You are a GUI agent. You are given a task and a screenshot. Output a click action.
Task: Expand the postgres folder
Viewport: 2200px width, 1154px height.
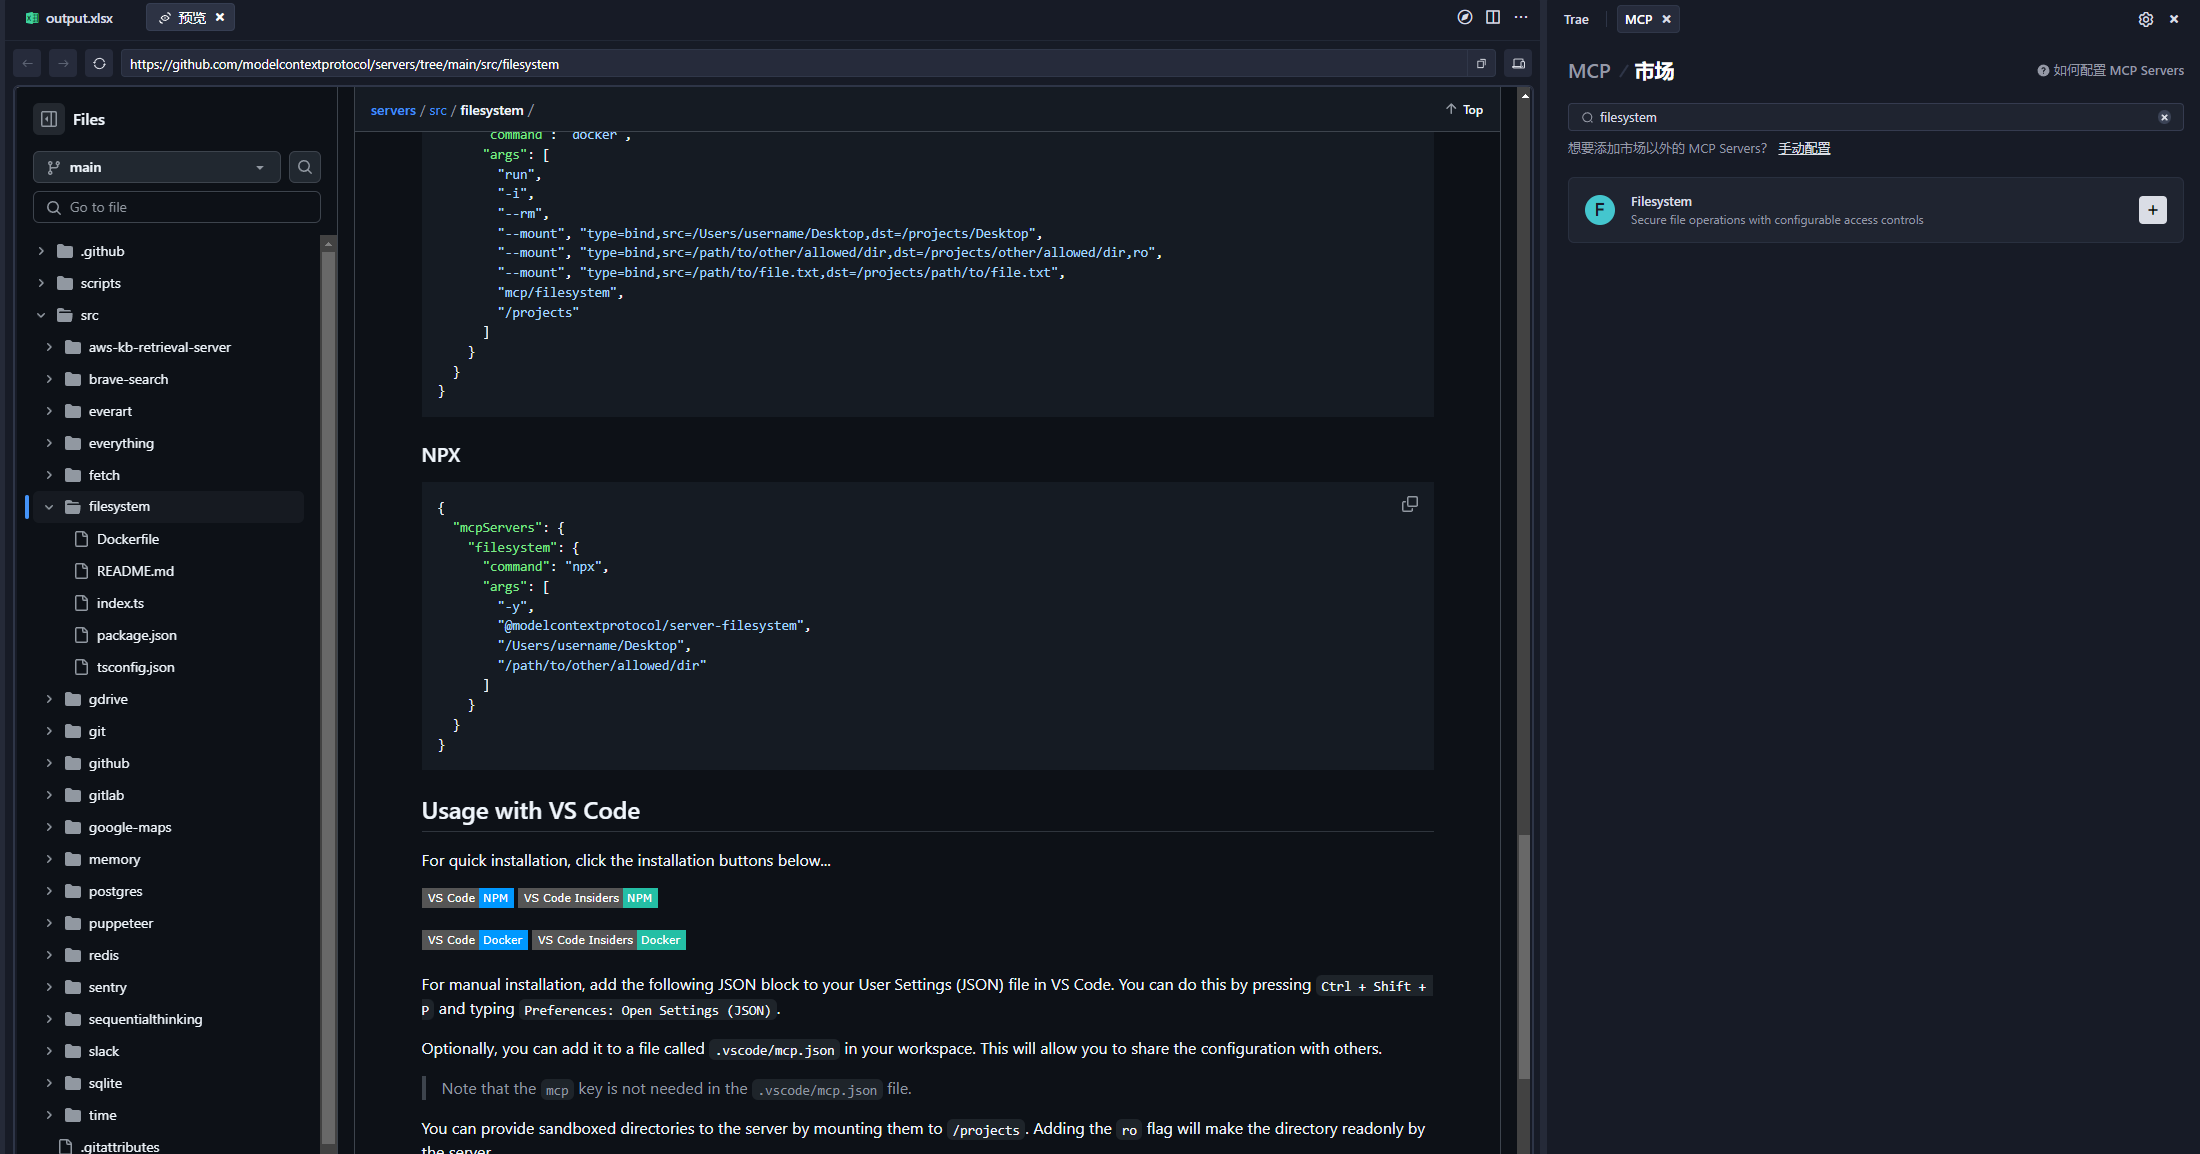click(49, 891)
